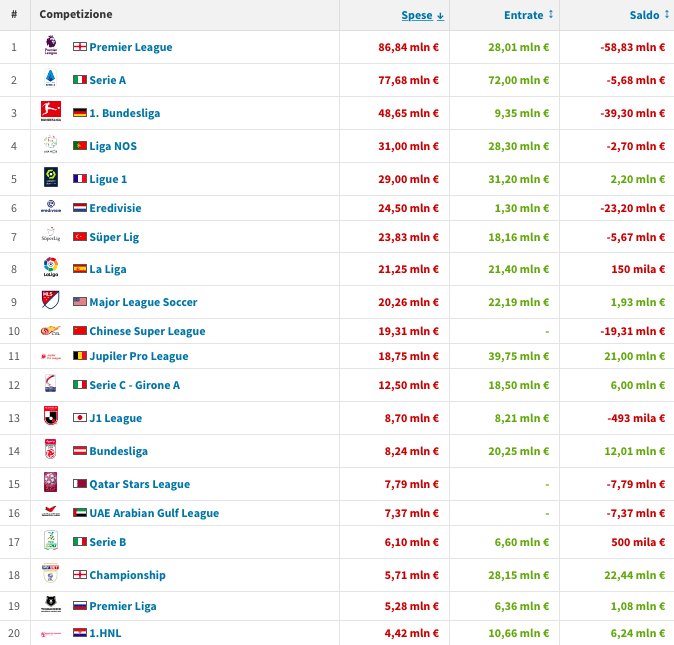The image size is (674, 645).
Task: Click the Major League Soccer logo
Action: click(51, 301)
